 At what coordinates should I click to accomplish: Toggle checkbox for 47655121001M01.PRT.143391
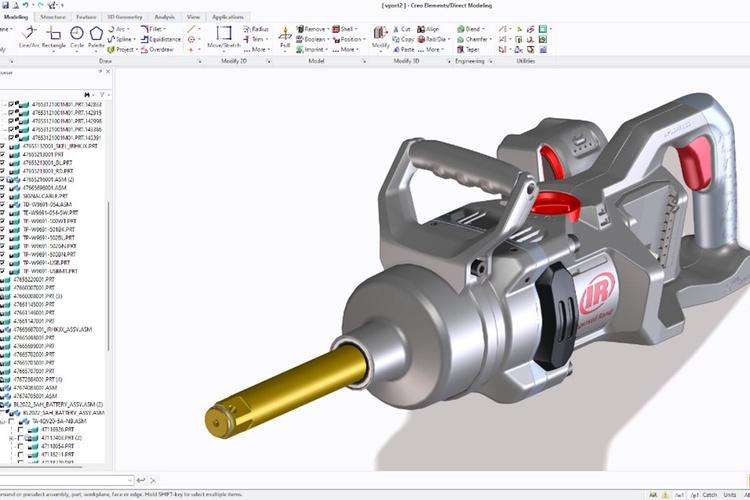[x=11, y=138]
